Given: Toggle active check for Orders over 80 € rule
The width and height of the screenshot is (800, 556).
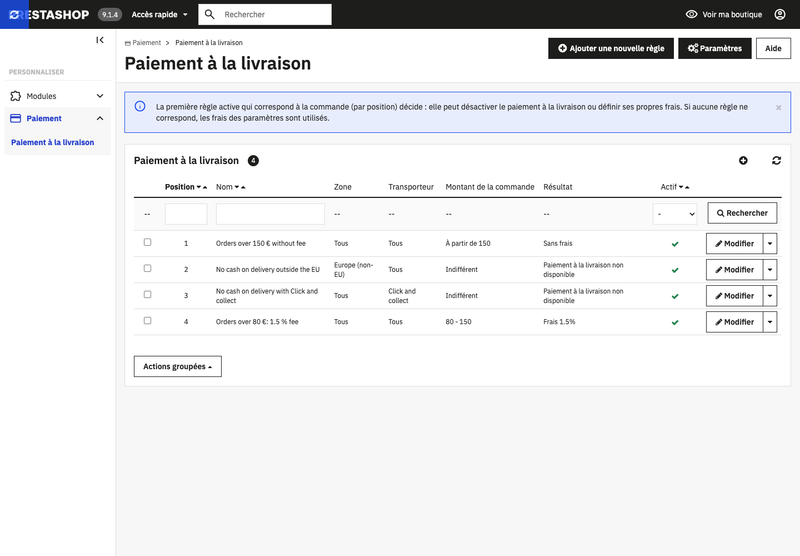Looking at the screenshot, I should 675,322.
